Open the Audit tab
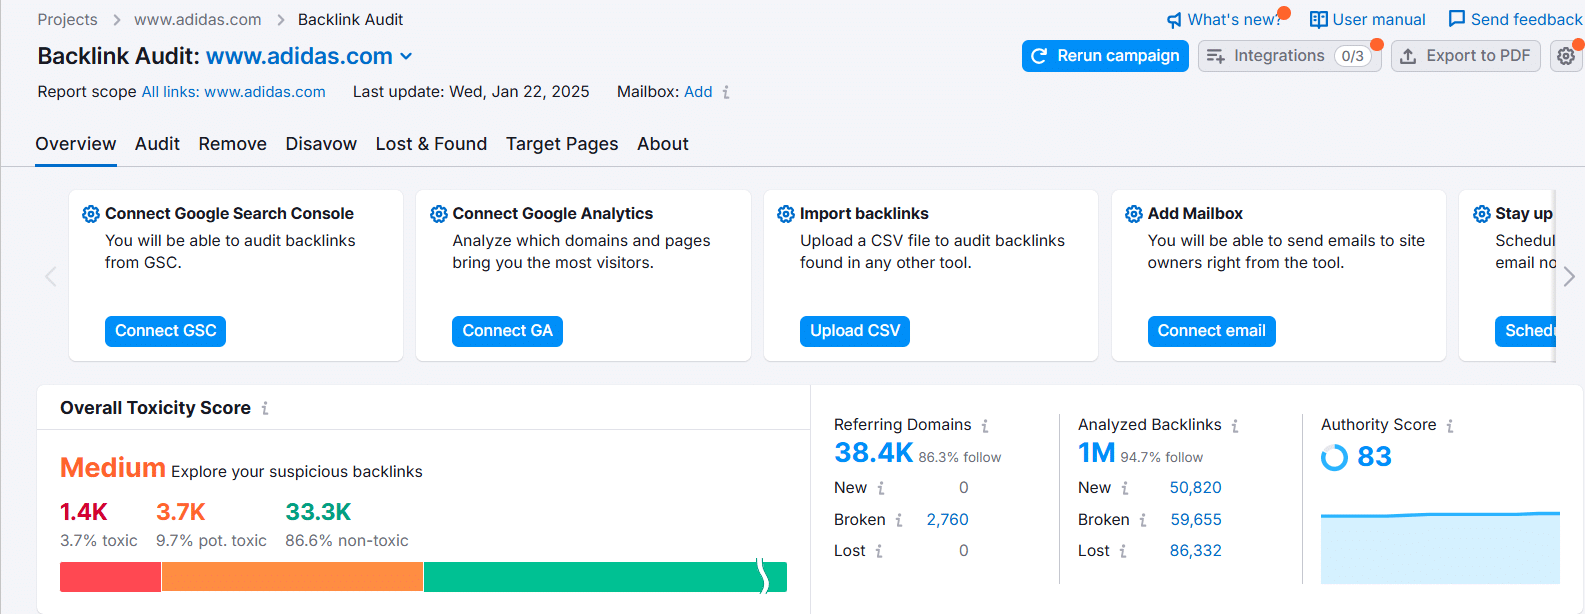This screenshot has width=1585, height=614. click(157, 144)
